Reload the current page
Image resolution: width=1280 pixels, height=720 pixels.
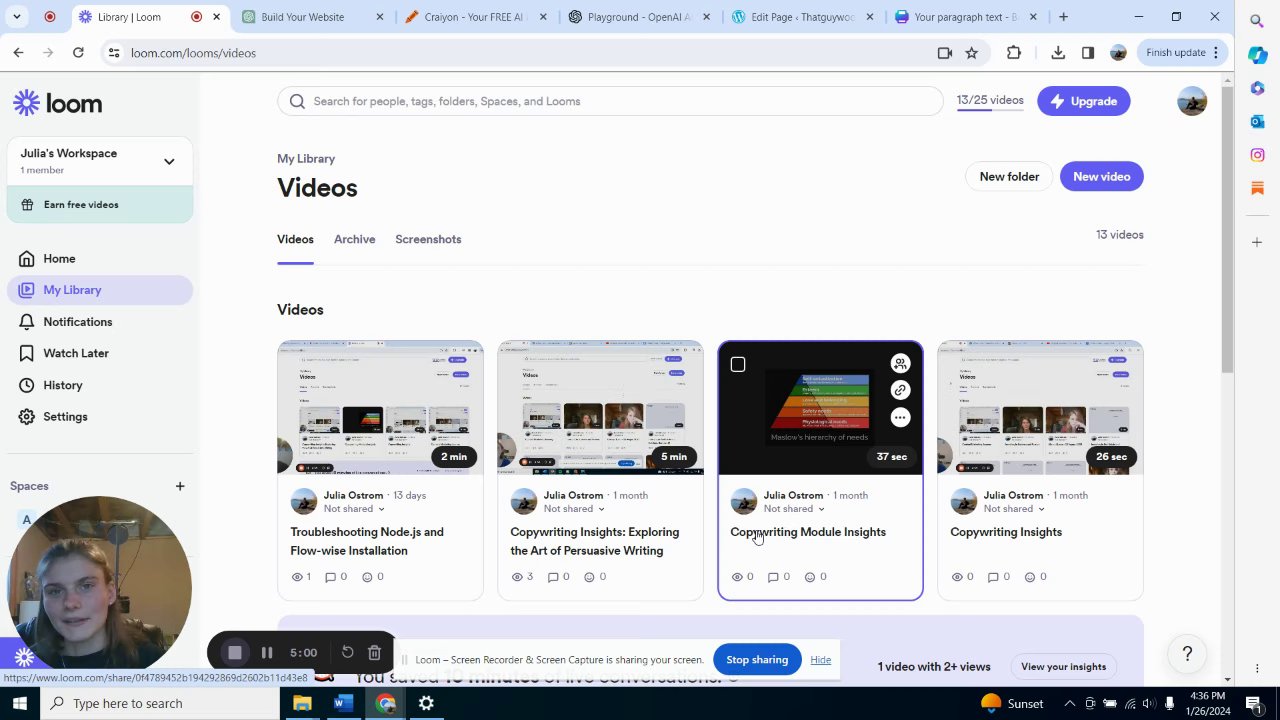(78, 53)
